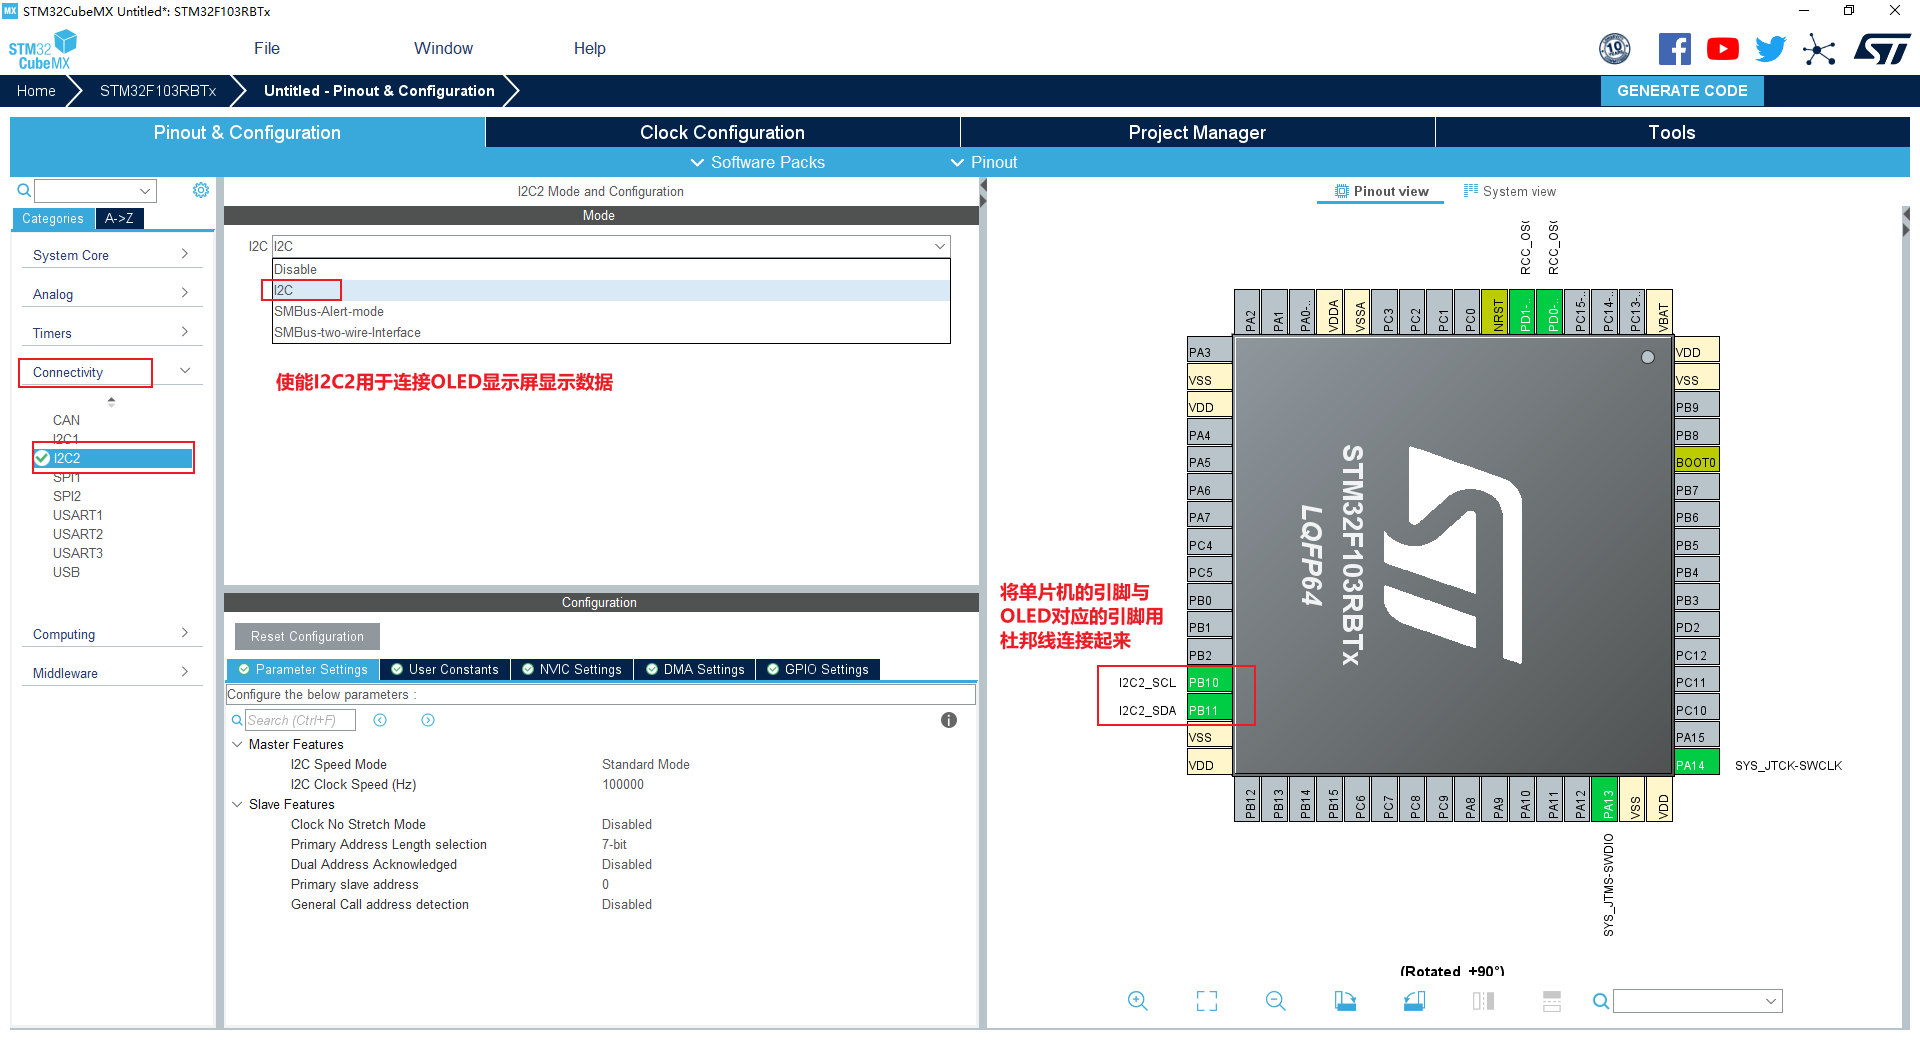Open the GPIO Settings tab
This screenshot has height=1040, width=1920.
[818, 669]
